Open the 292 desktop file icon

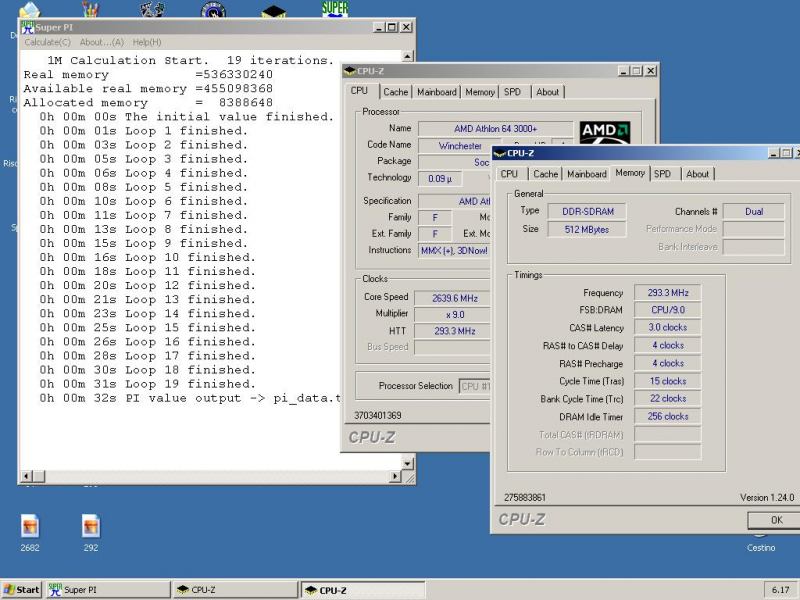click(x=91, y=526)
